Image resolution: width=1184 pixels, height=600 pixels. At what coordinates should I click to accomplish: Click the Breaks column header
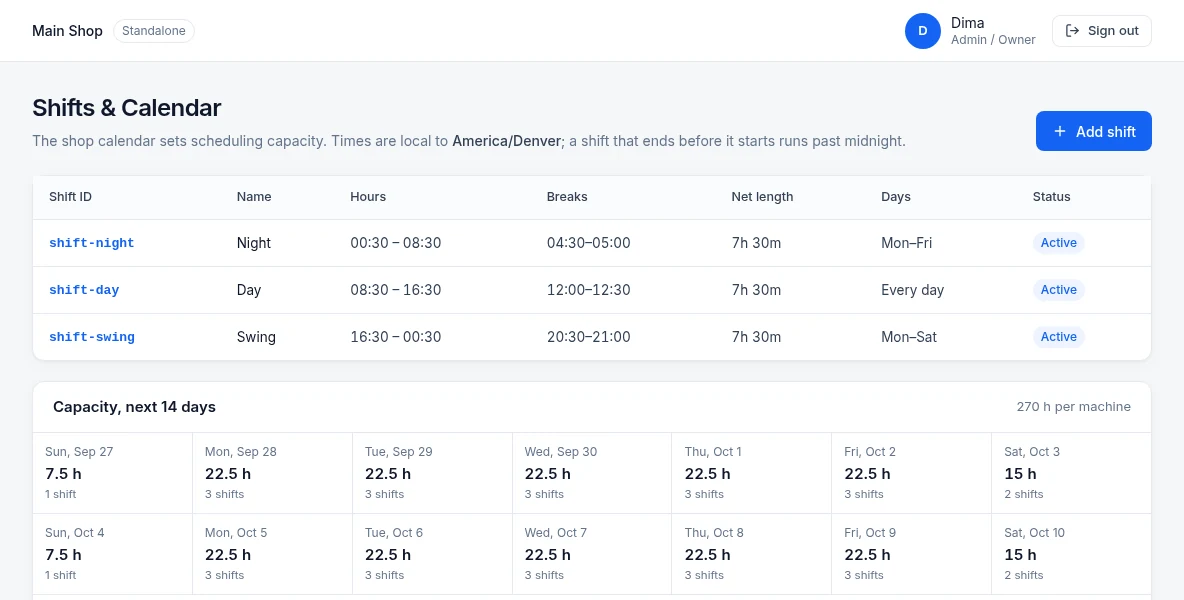[567, 197]
